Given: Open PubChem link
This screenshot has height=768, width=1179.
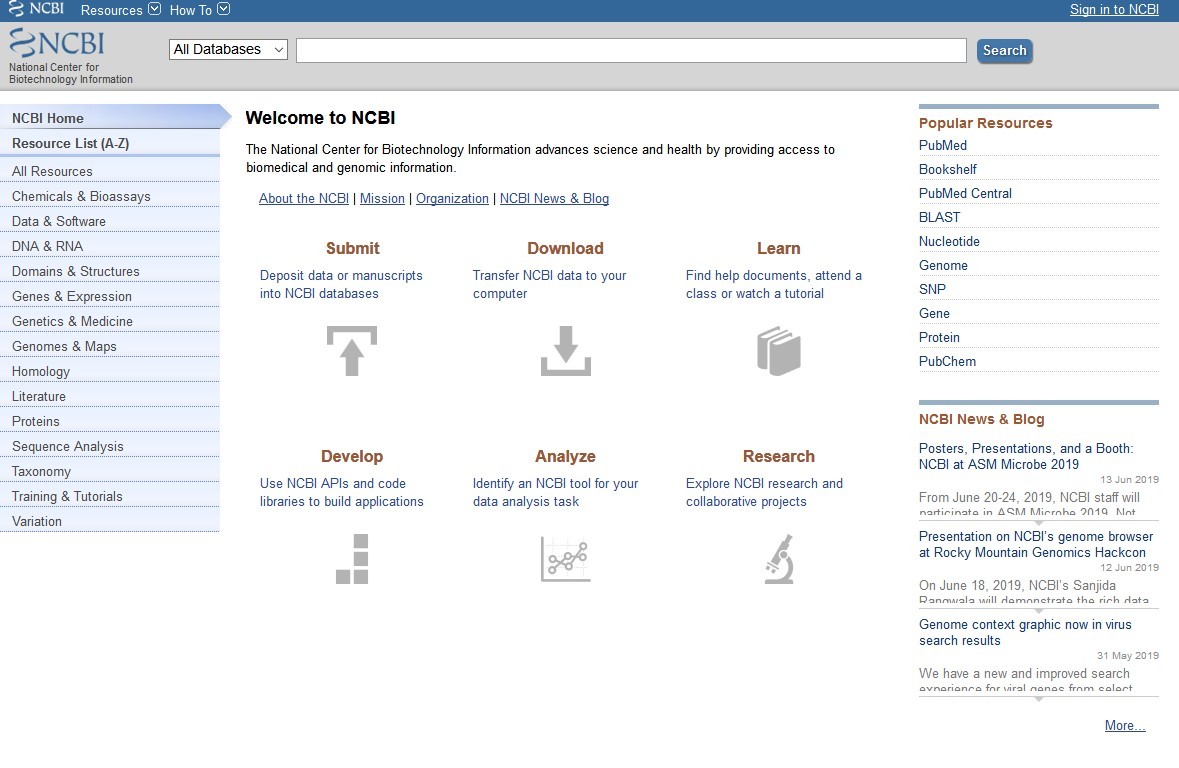Looking at the screenshot, I should tap(947, 362).
